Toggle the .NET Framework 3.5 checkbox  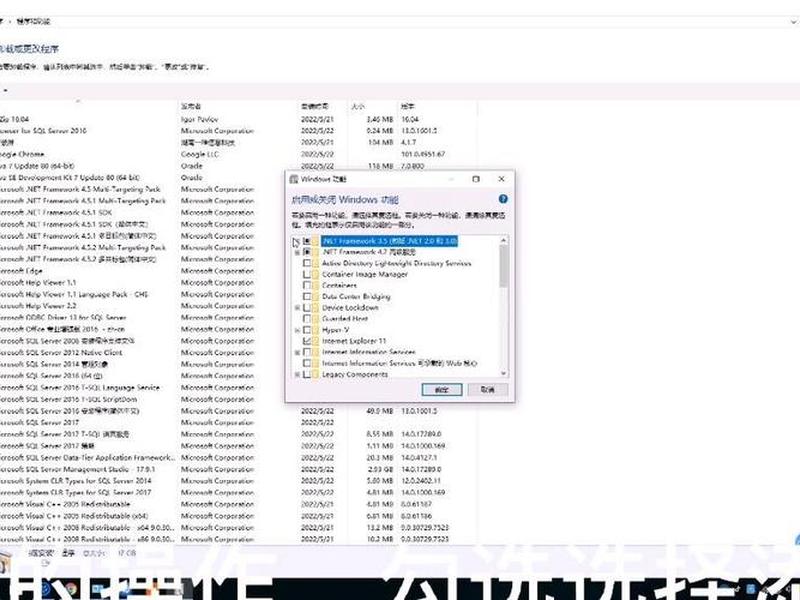click(x=307, y=241)
